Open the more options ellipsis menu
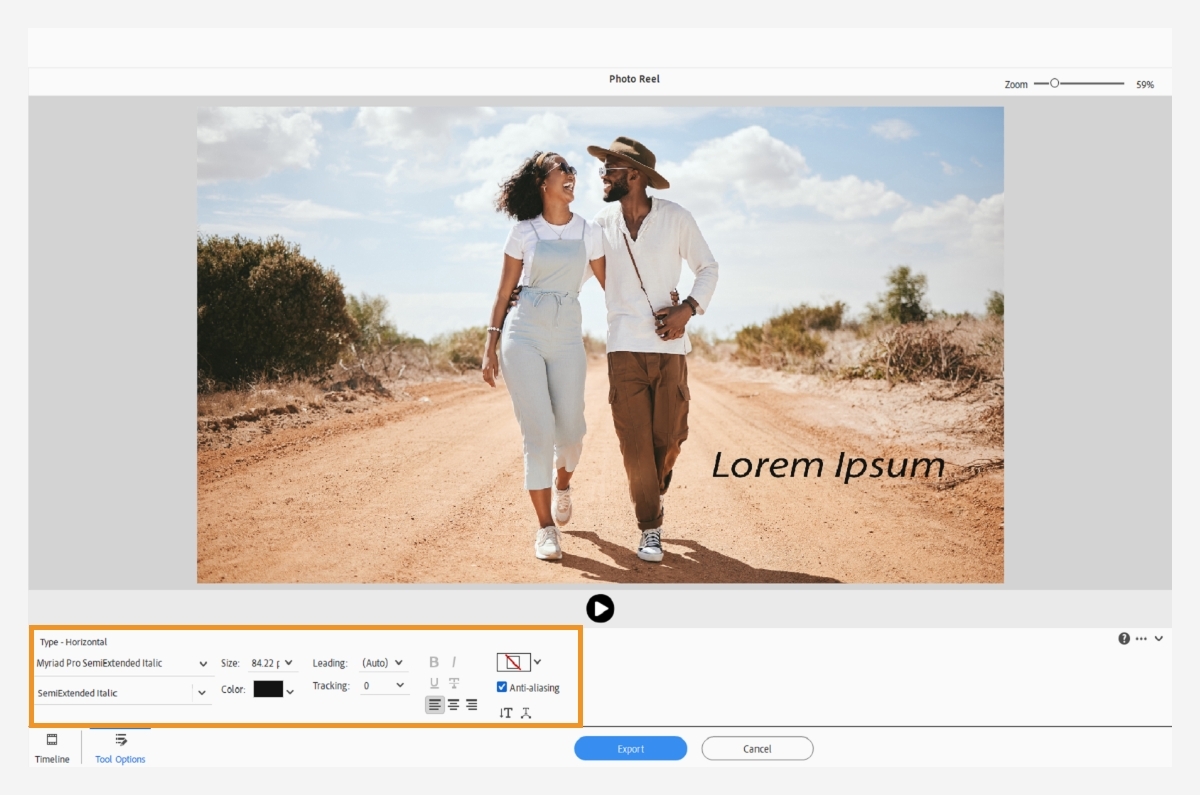 click(x=1140, y=640)
